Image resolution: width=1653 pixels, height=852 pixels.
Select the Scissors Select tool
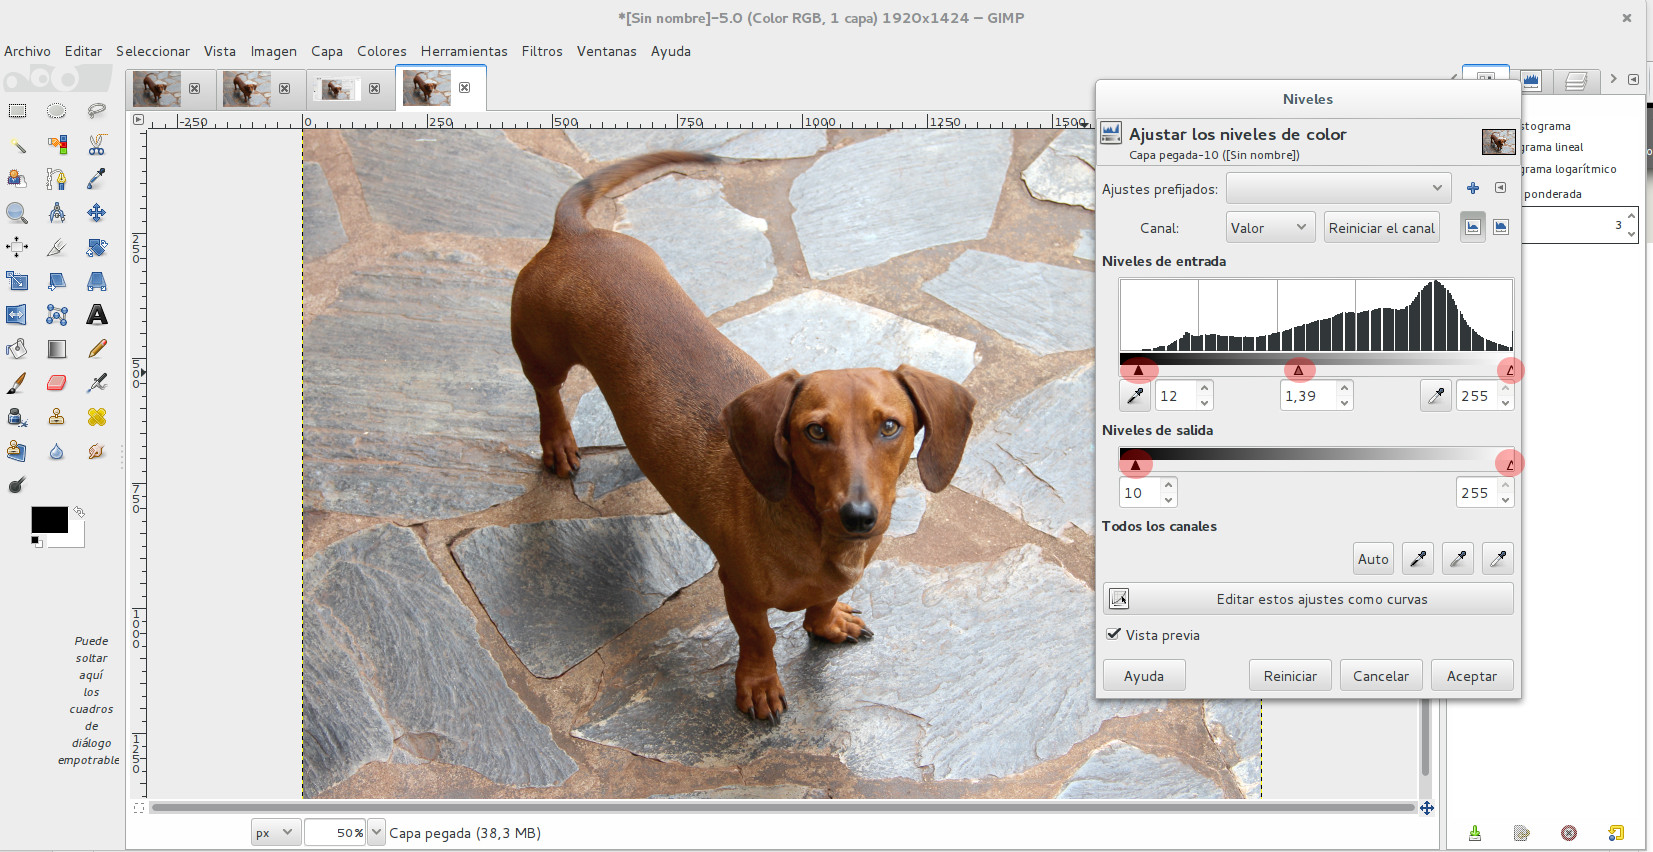pyautogui.click(x=97, y=145)
